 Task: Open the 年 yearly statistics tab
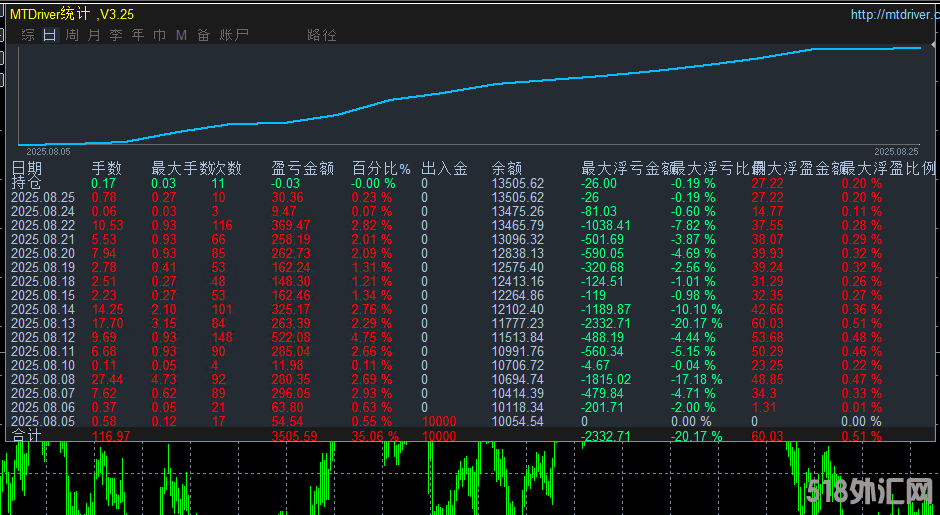(138, 35)
